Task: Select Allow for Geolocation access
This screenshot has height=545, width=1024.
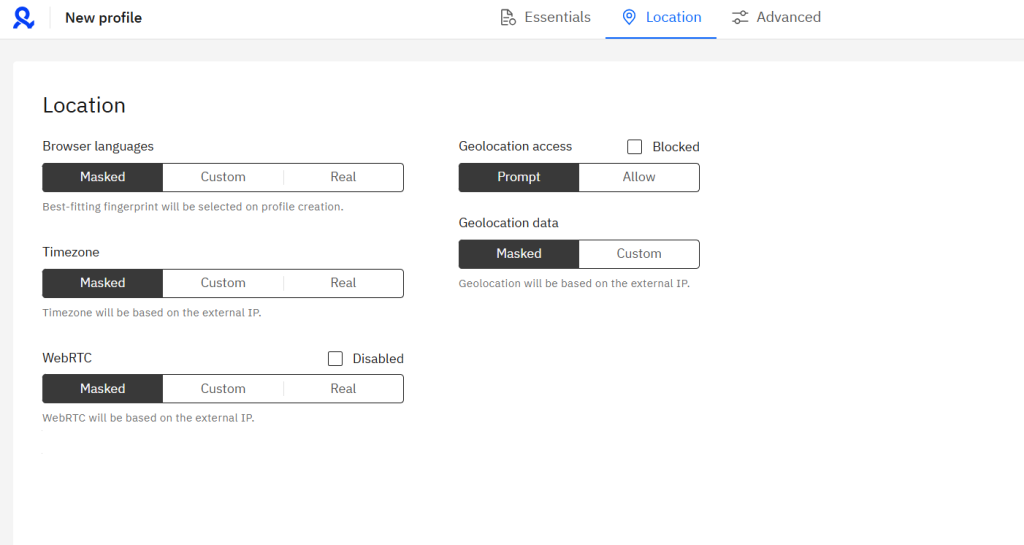Action: click(639, 177)
